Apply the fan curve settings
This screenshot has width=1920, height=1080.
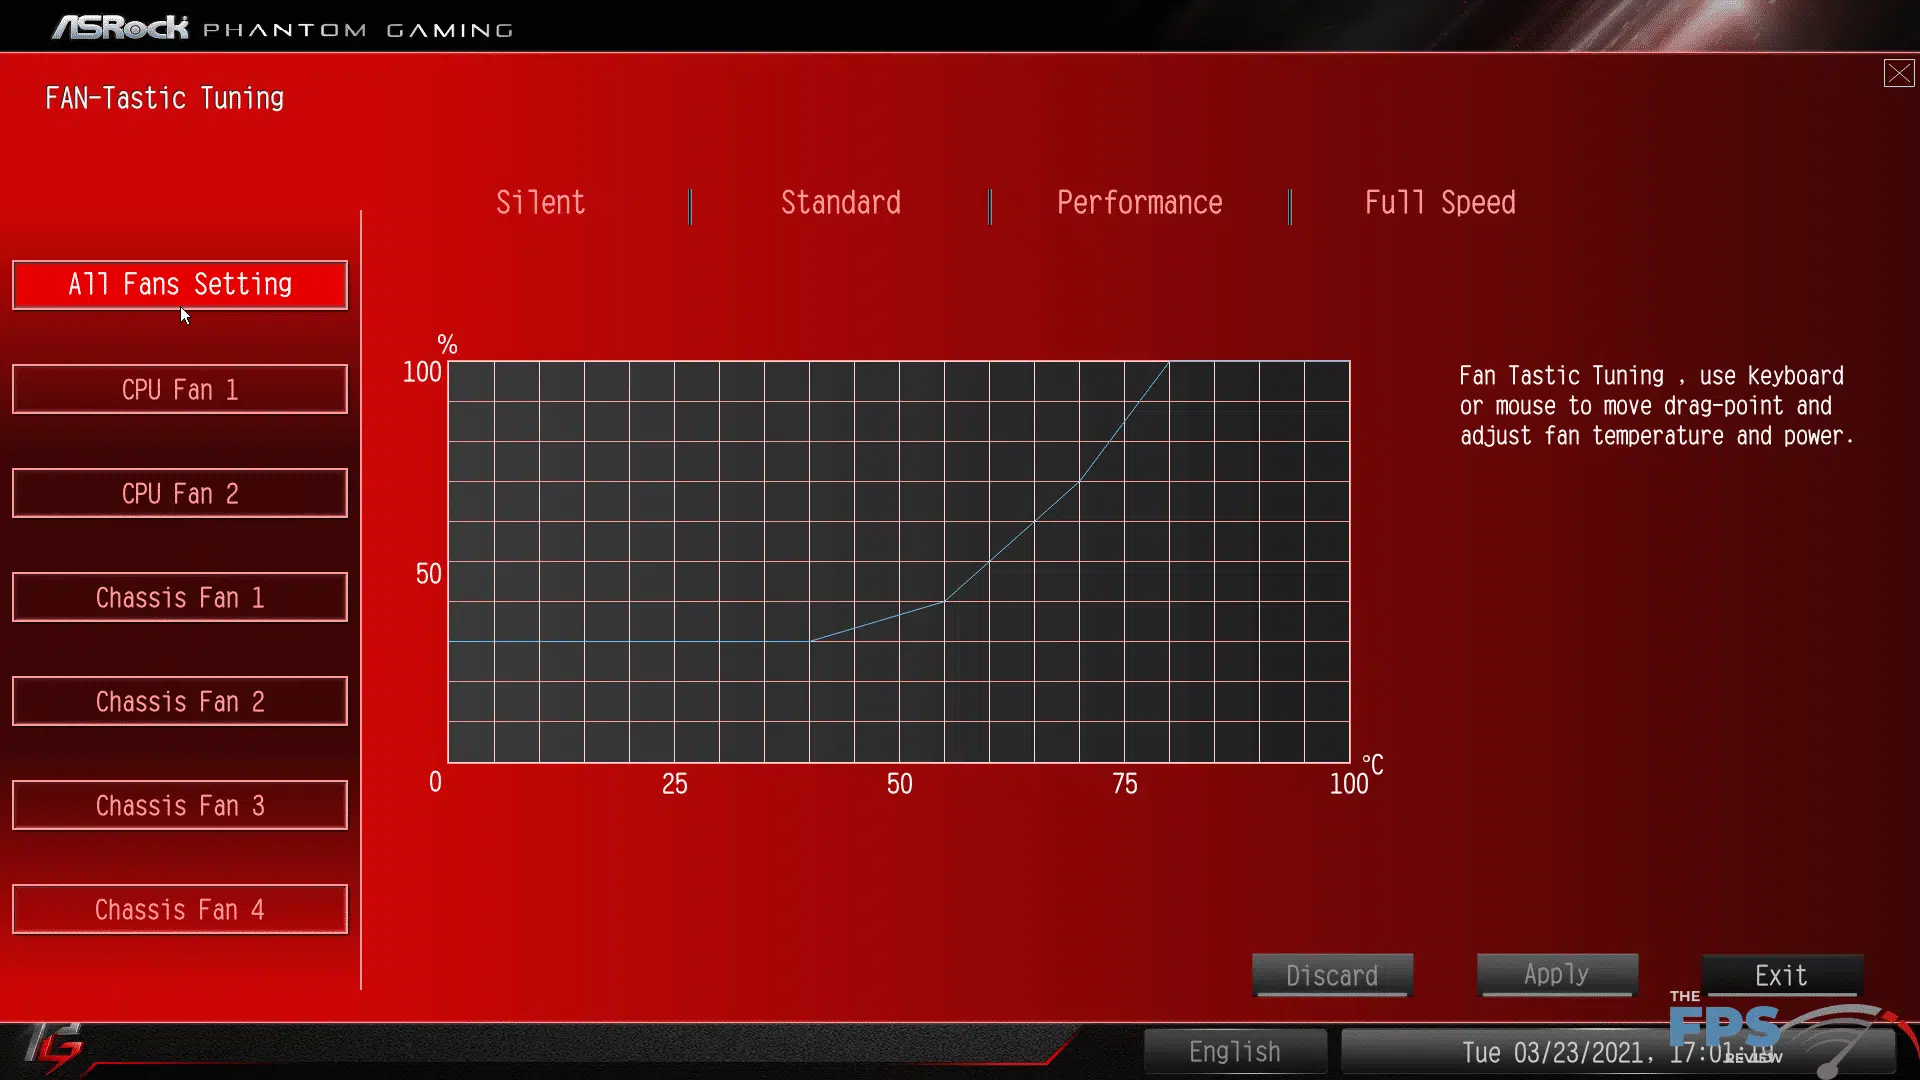pyautogui.click(x=1557, y=975)
